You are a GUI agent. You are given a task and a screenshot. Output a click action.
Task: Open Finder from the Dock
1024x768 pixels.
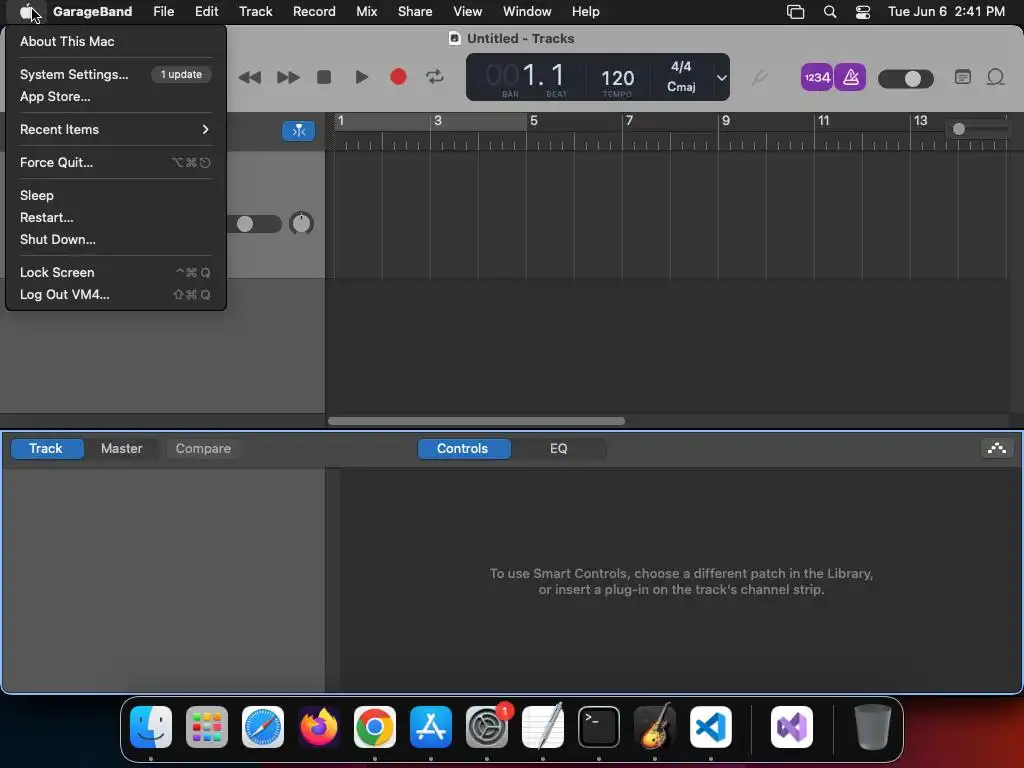(x=151, y=727)
